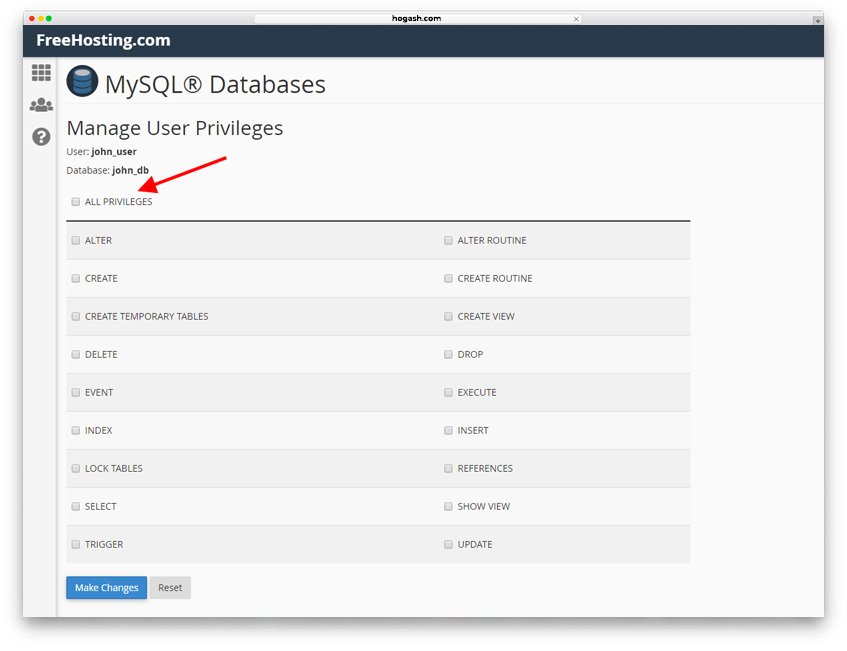Viewport: 847px width, 651px height.
Task: Toggle the EXECUTE privilege checkbox
Action: [448, 392]
